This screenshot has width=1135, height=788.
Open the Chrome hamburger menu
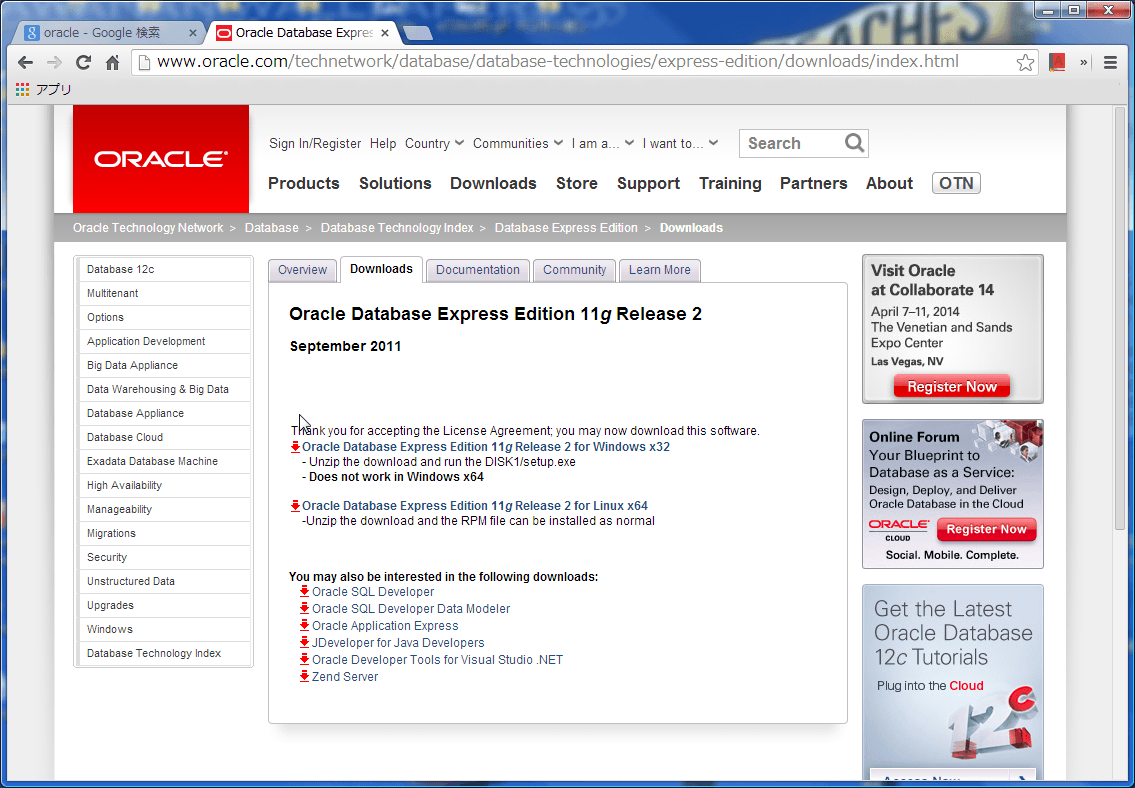1110,62
